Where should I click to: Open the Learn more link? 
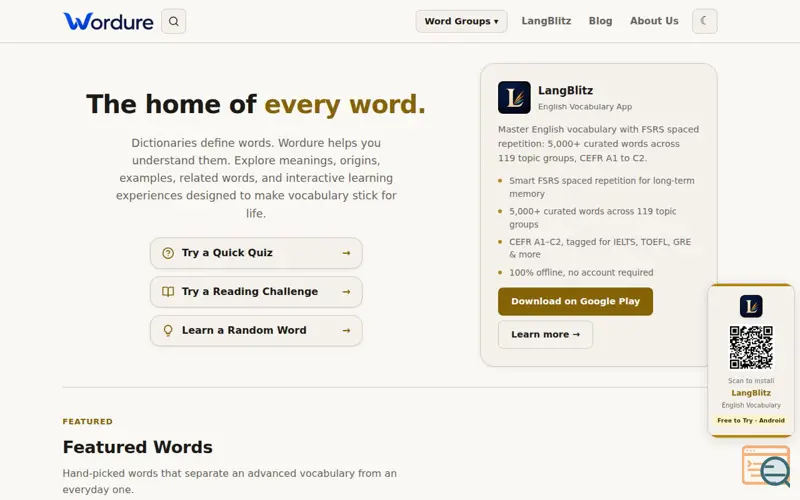pyautogui.click(x=545, y=335)
